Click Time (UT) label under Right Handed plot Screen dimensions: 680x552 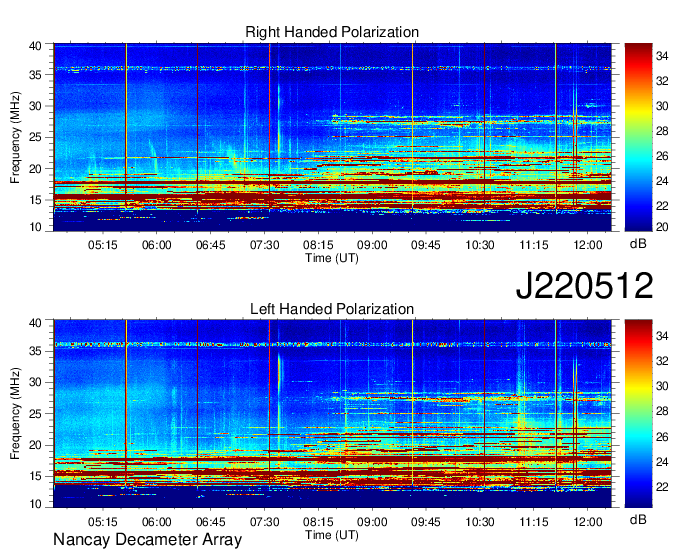(x=332, y=258)
